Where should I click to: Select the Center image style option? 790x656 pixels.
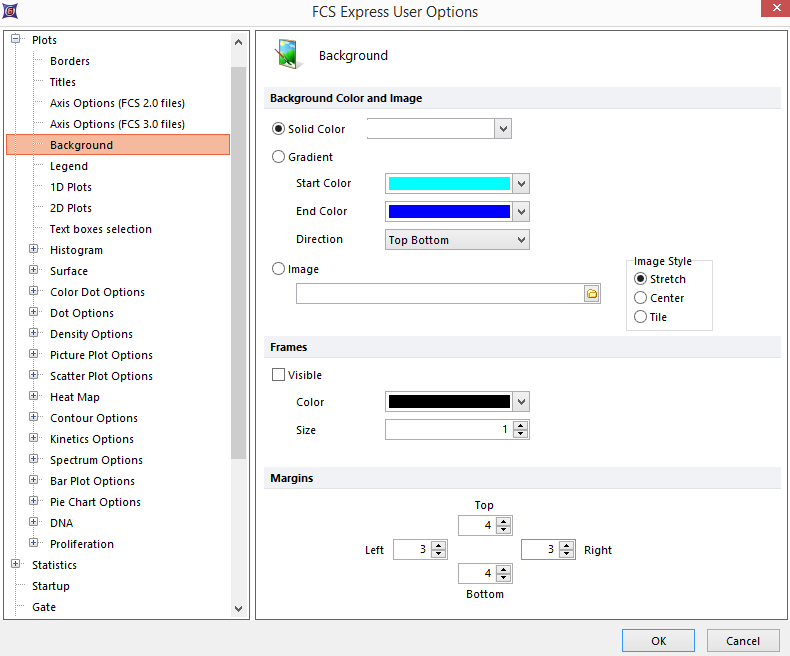641,298
